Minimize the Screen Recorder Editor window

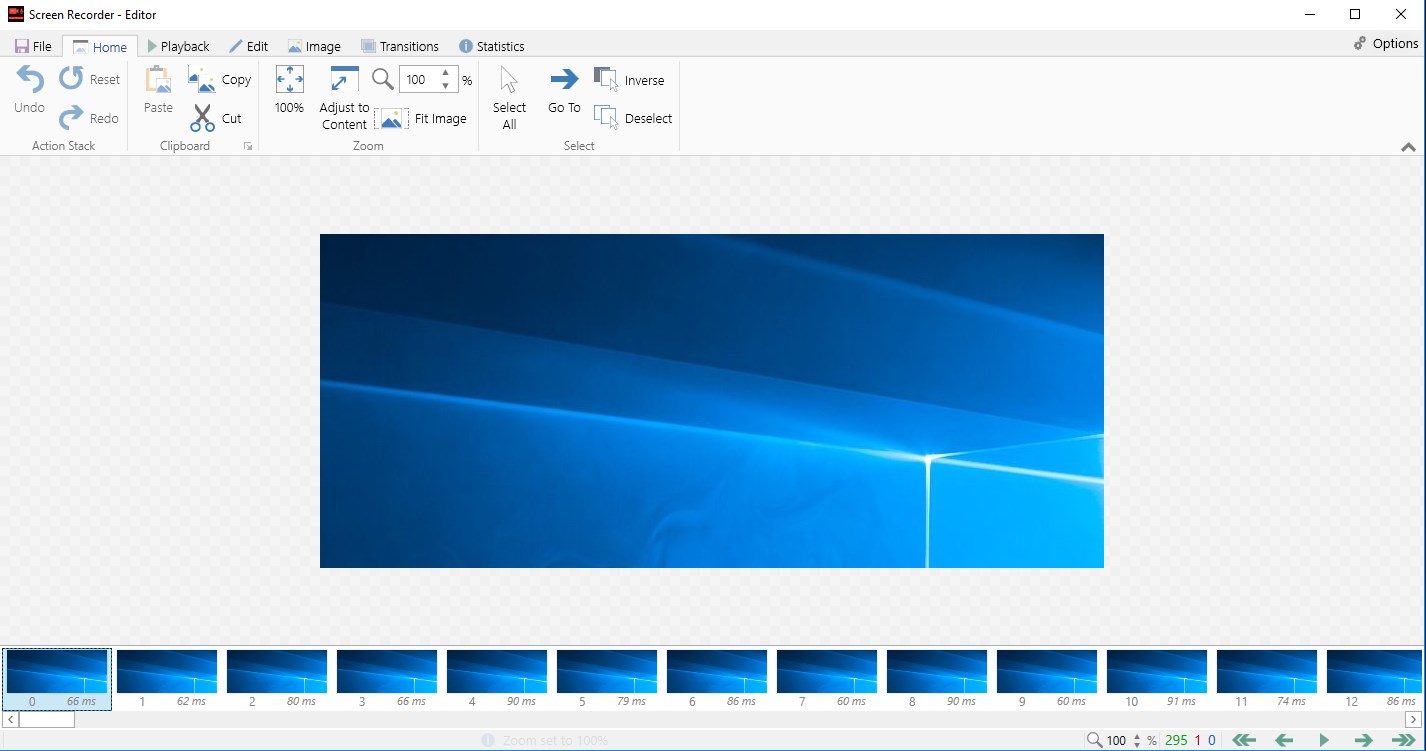[x=1309, y=14]
